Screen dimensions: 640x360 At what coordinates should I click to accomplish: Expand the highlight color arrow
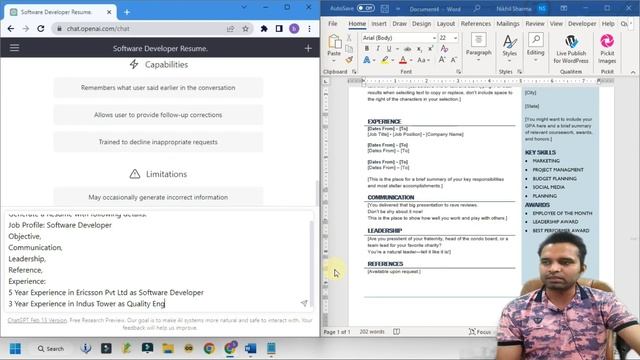pos(392,60)
